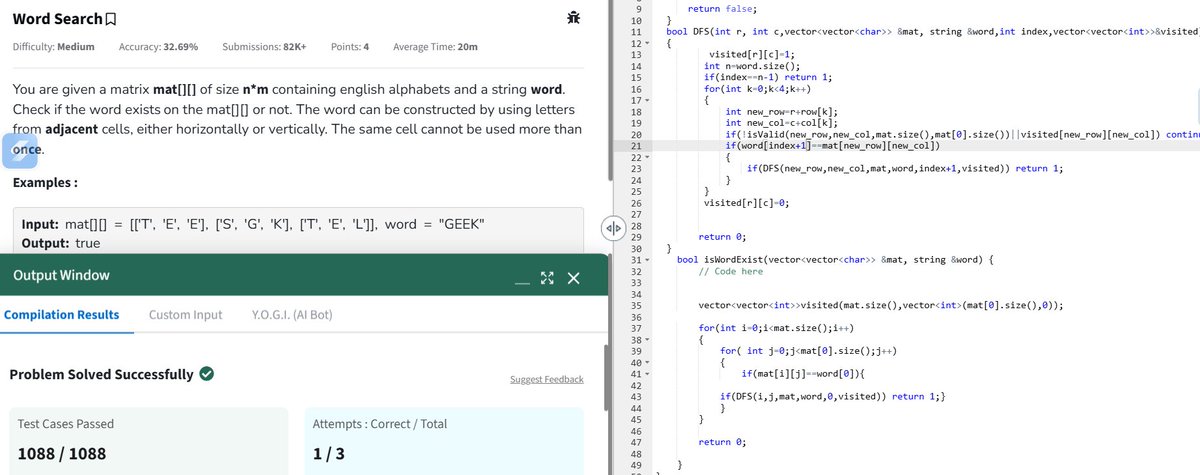1200x475 pixels.
Task: Click Problem Solved Successfully message
Action: [x=101, y=375]
